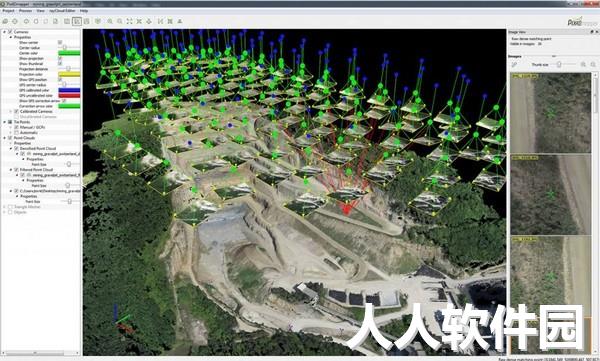
Task: Click Point Size slider under Densified Point Cloud
Action: 69,164
